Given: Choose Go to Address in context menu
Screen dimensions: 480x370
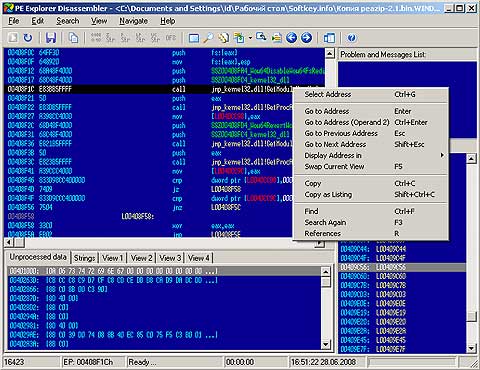Looking at the screenshot, I should point(370,111).
